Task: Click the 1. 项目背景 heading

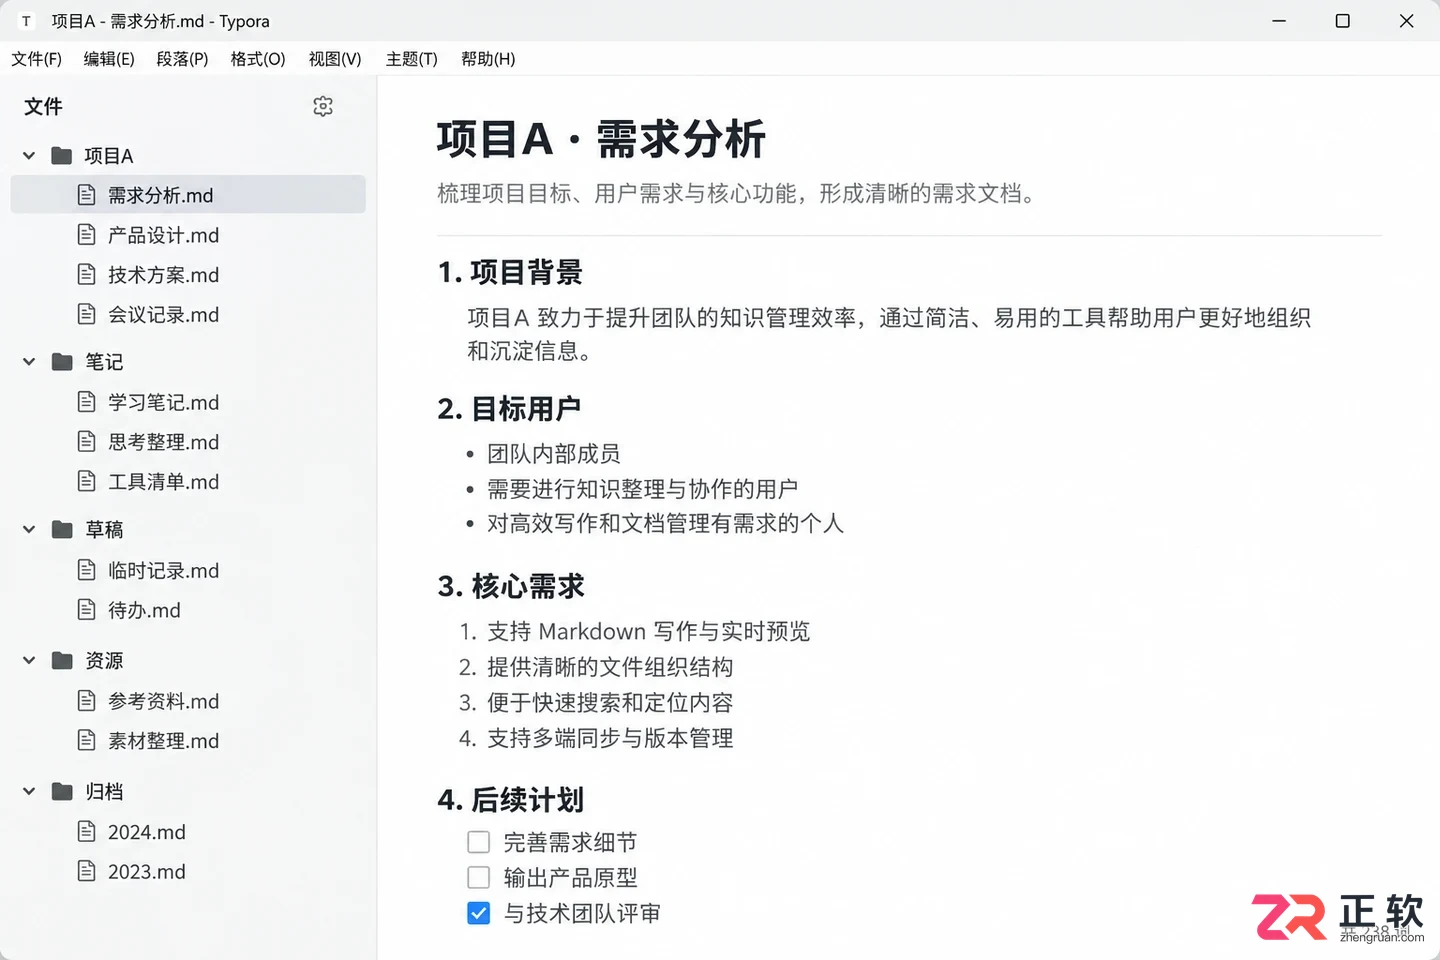Action: pos(510,272)
